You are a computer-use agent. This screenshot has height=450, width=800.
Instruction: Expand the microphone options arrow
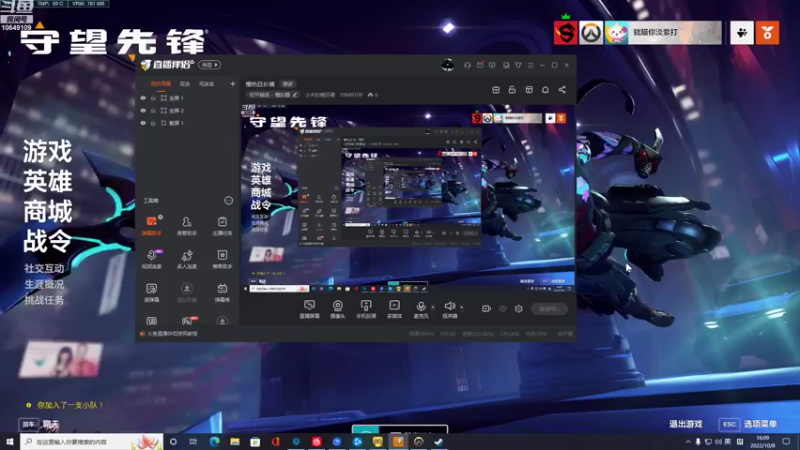[433, 307]
